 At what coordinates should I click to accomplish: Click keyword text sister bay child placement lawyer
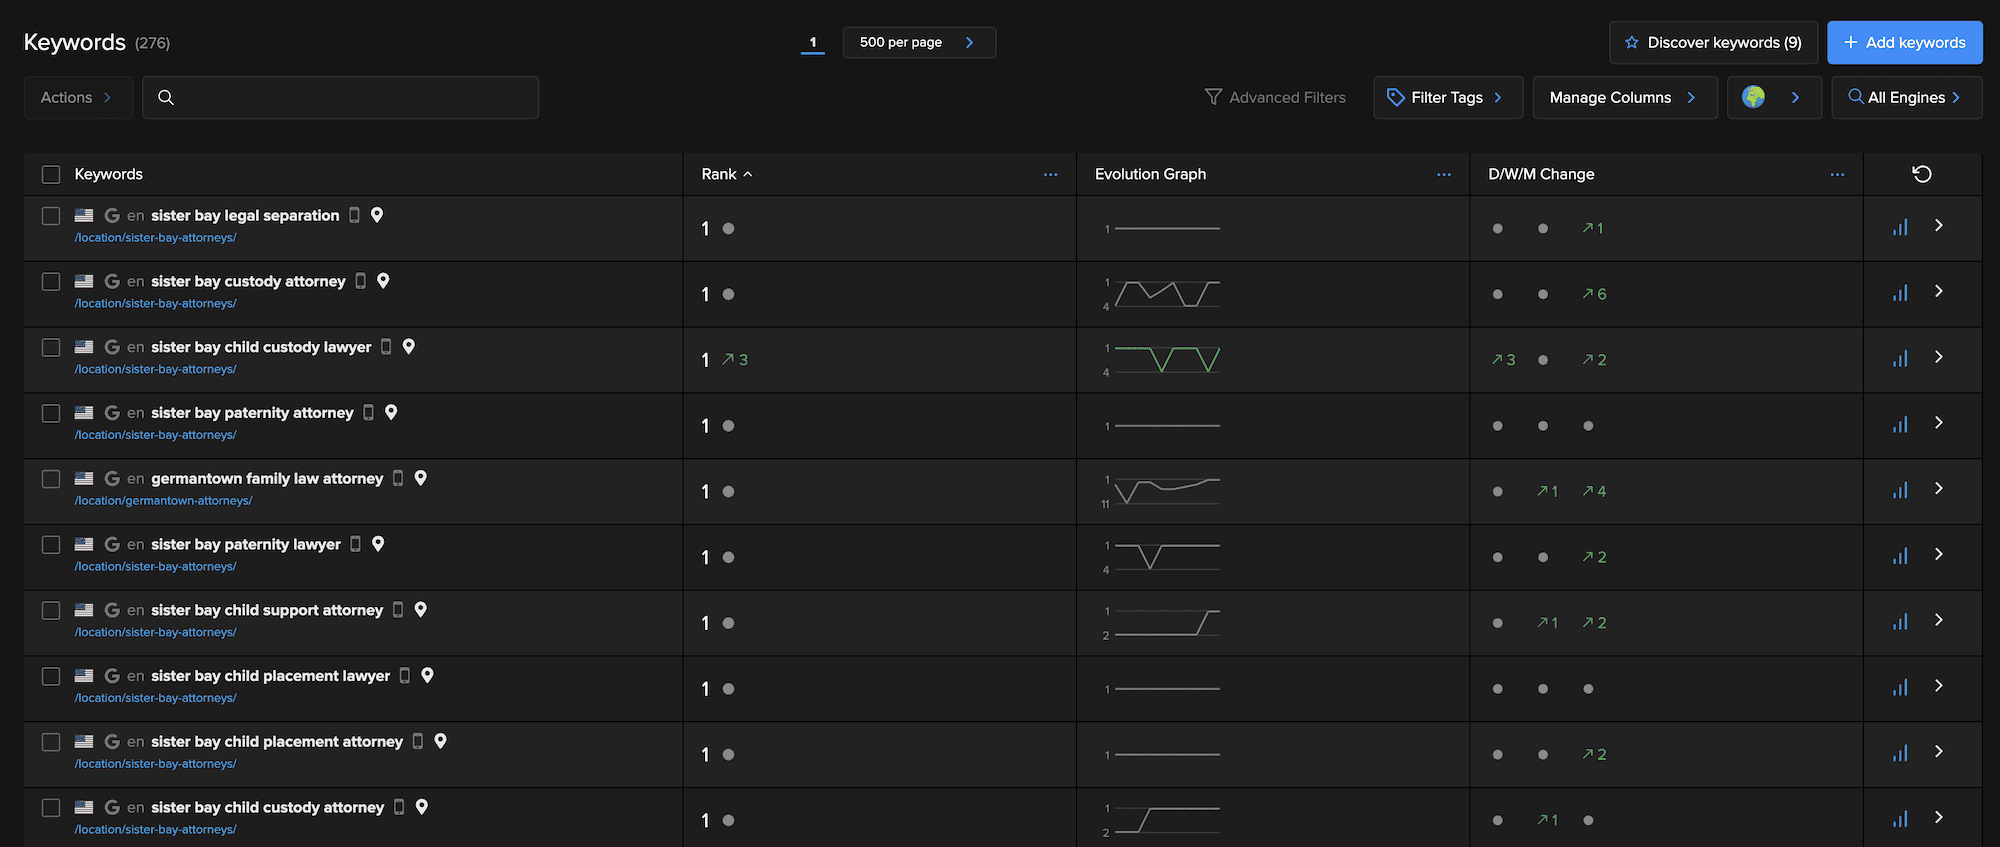pos(270,675)
